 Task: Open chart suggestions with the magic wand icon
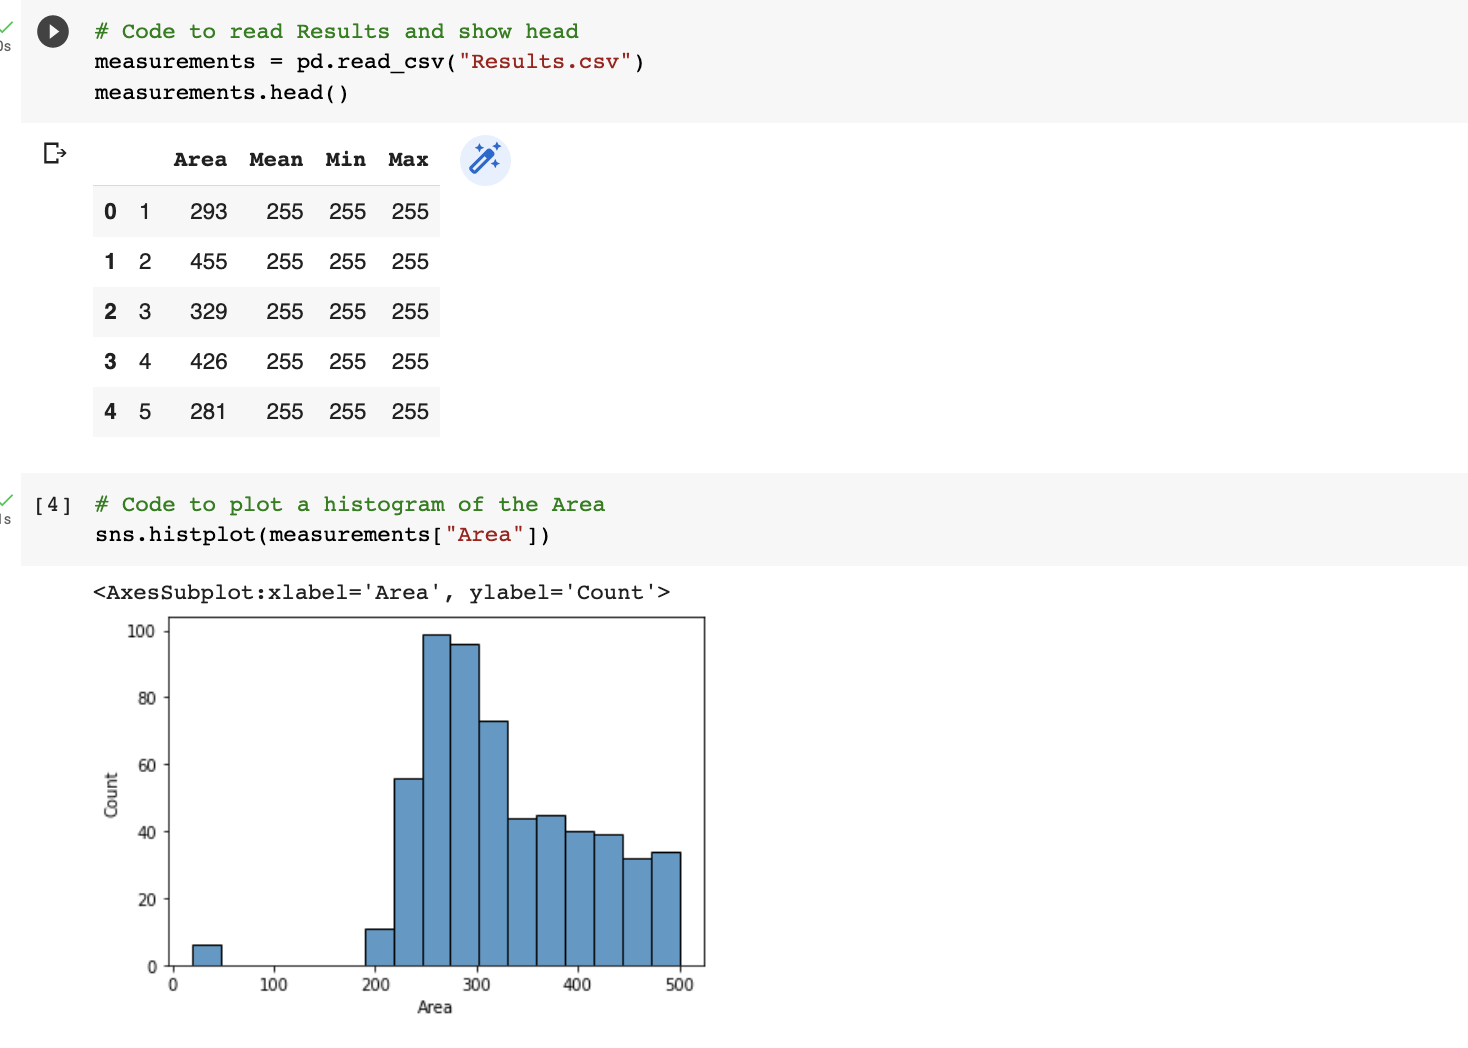coord(485,160)
